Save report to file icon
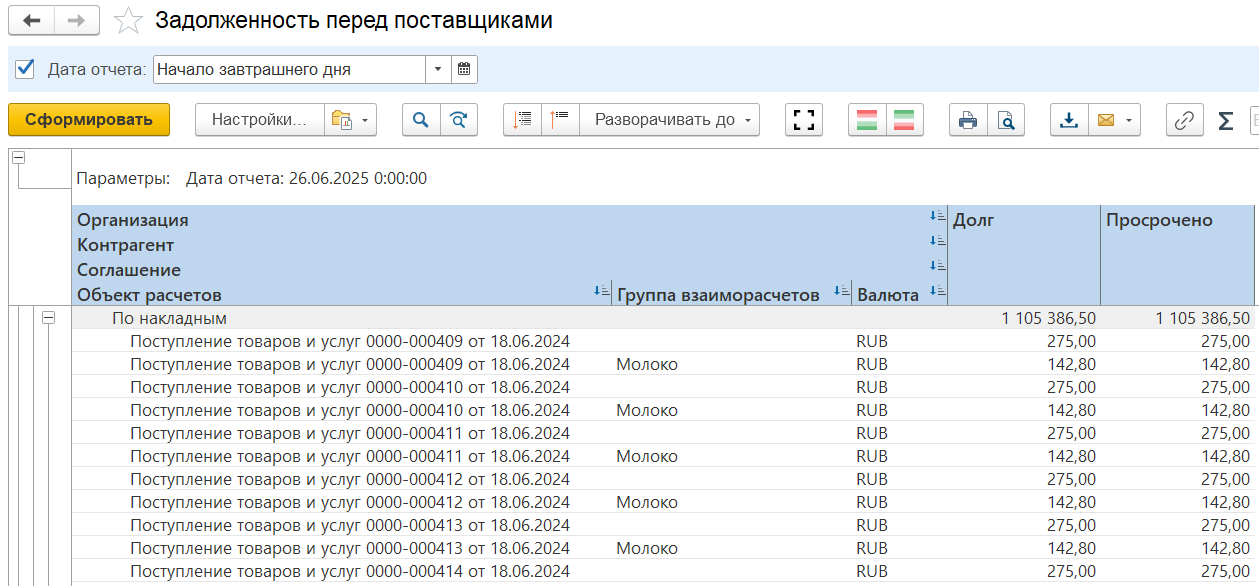This screenshot has width=1259, height=586. [x=1069, y=120]
